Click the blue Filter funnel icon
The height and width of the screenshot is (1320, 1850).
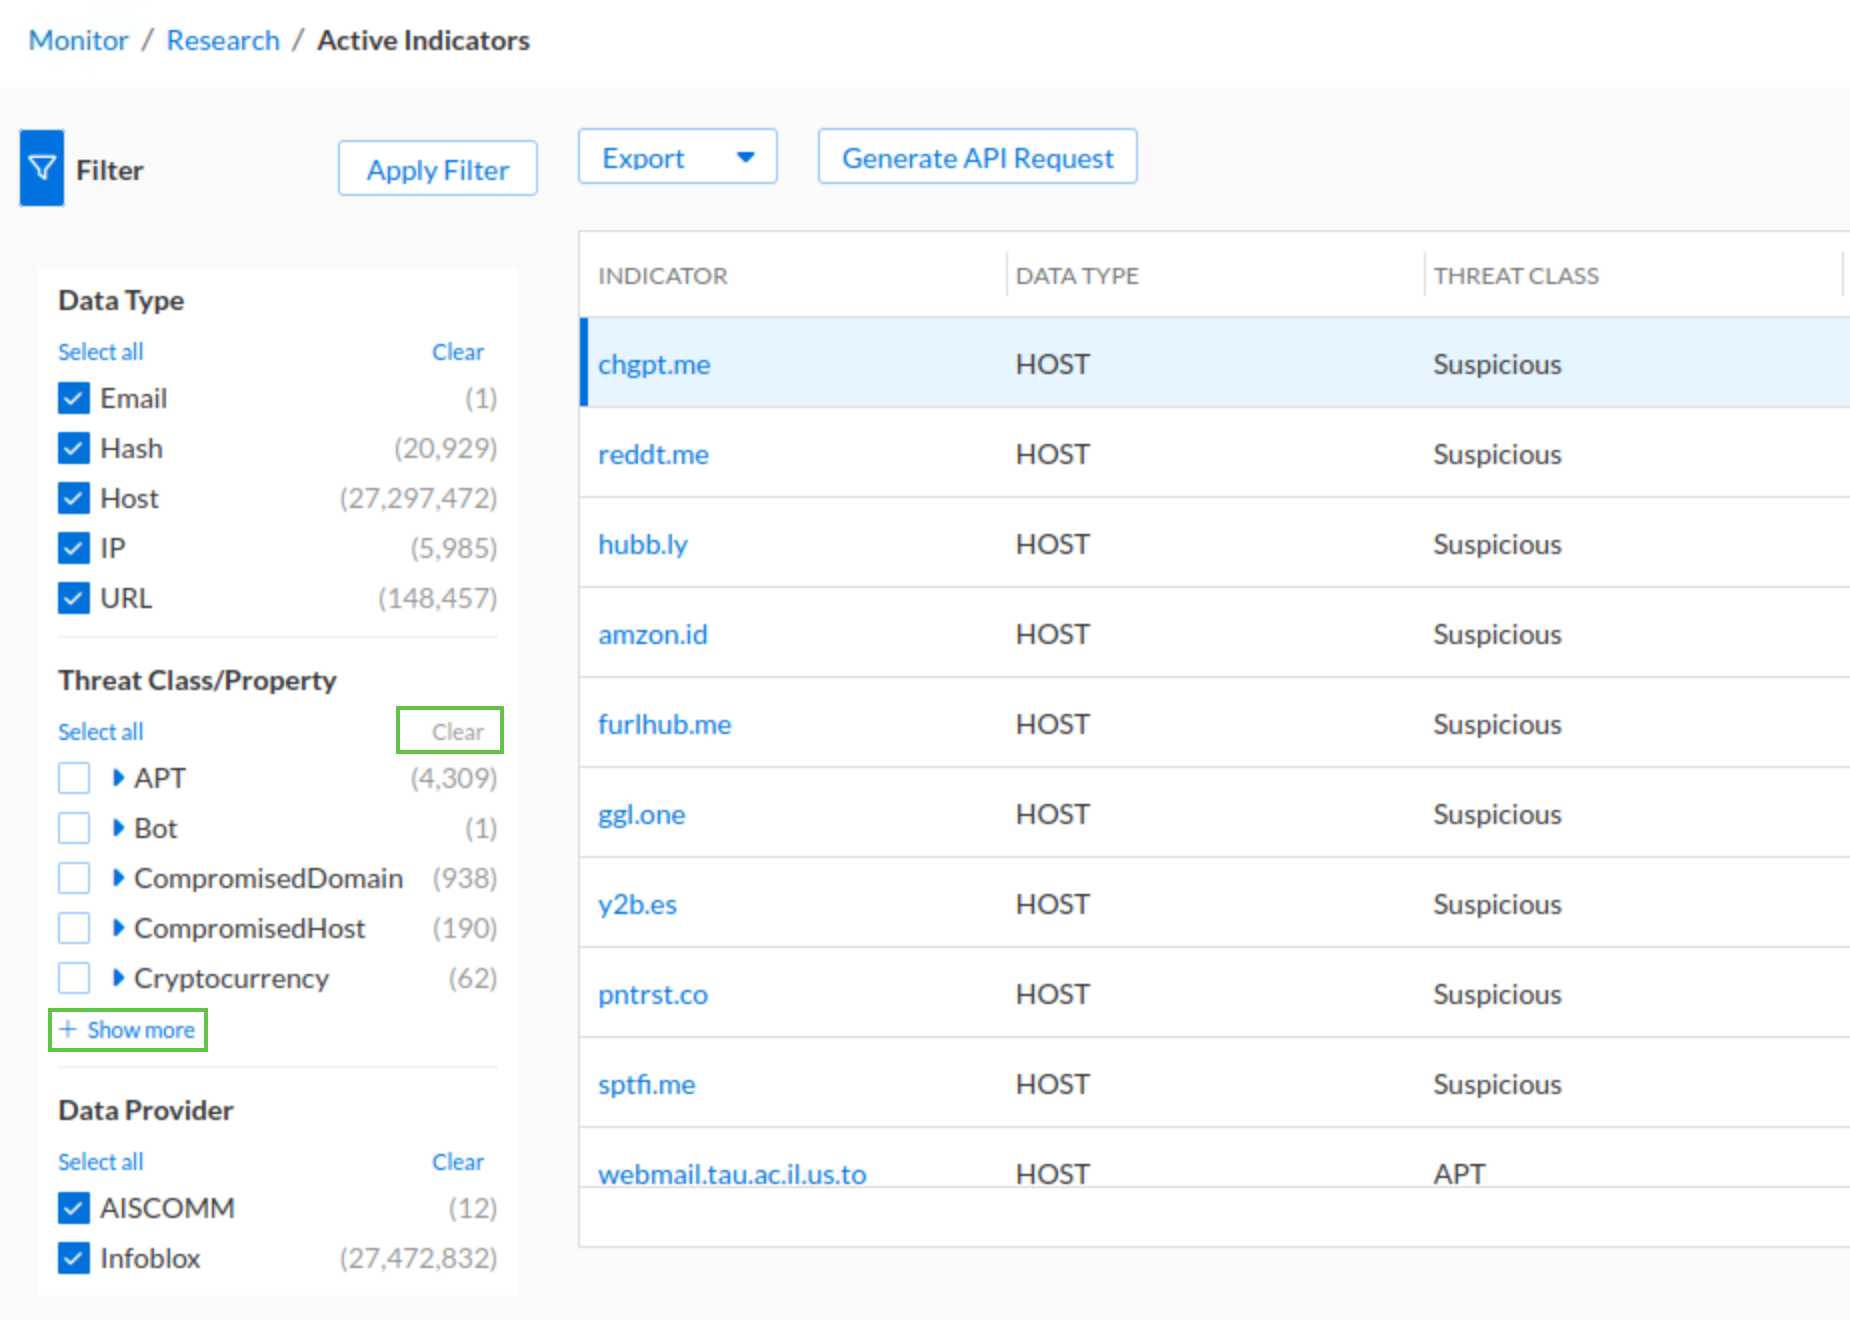[x=42, y=168]
